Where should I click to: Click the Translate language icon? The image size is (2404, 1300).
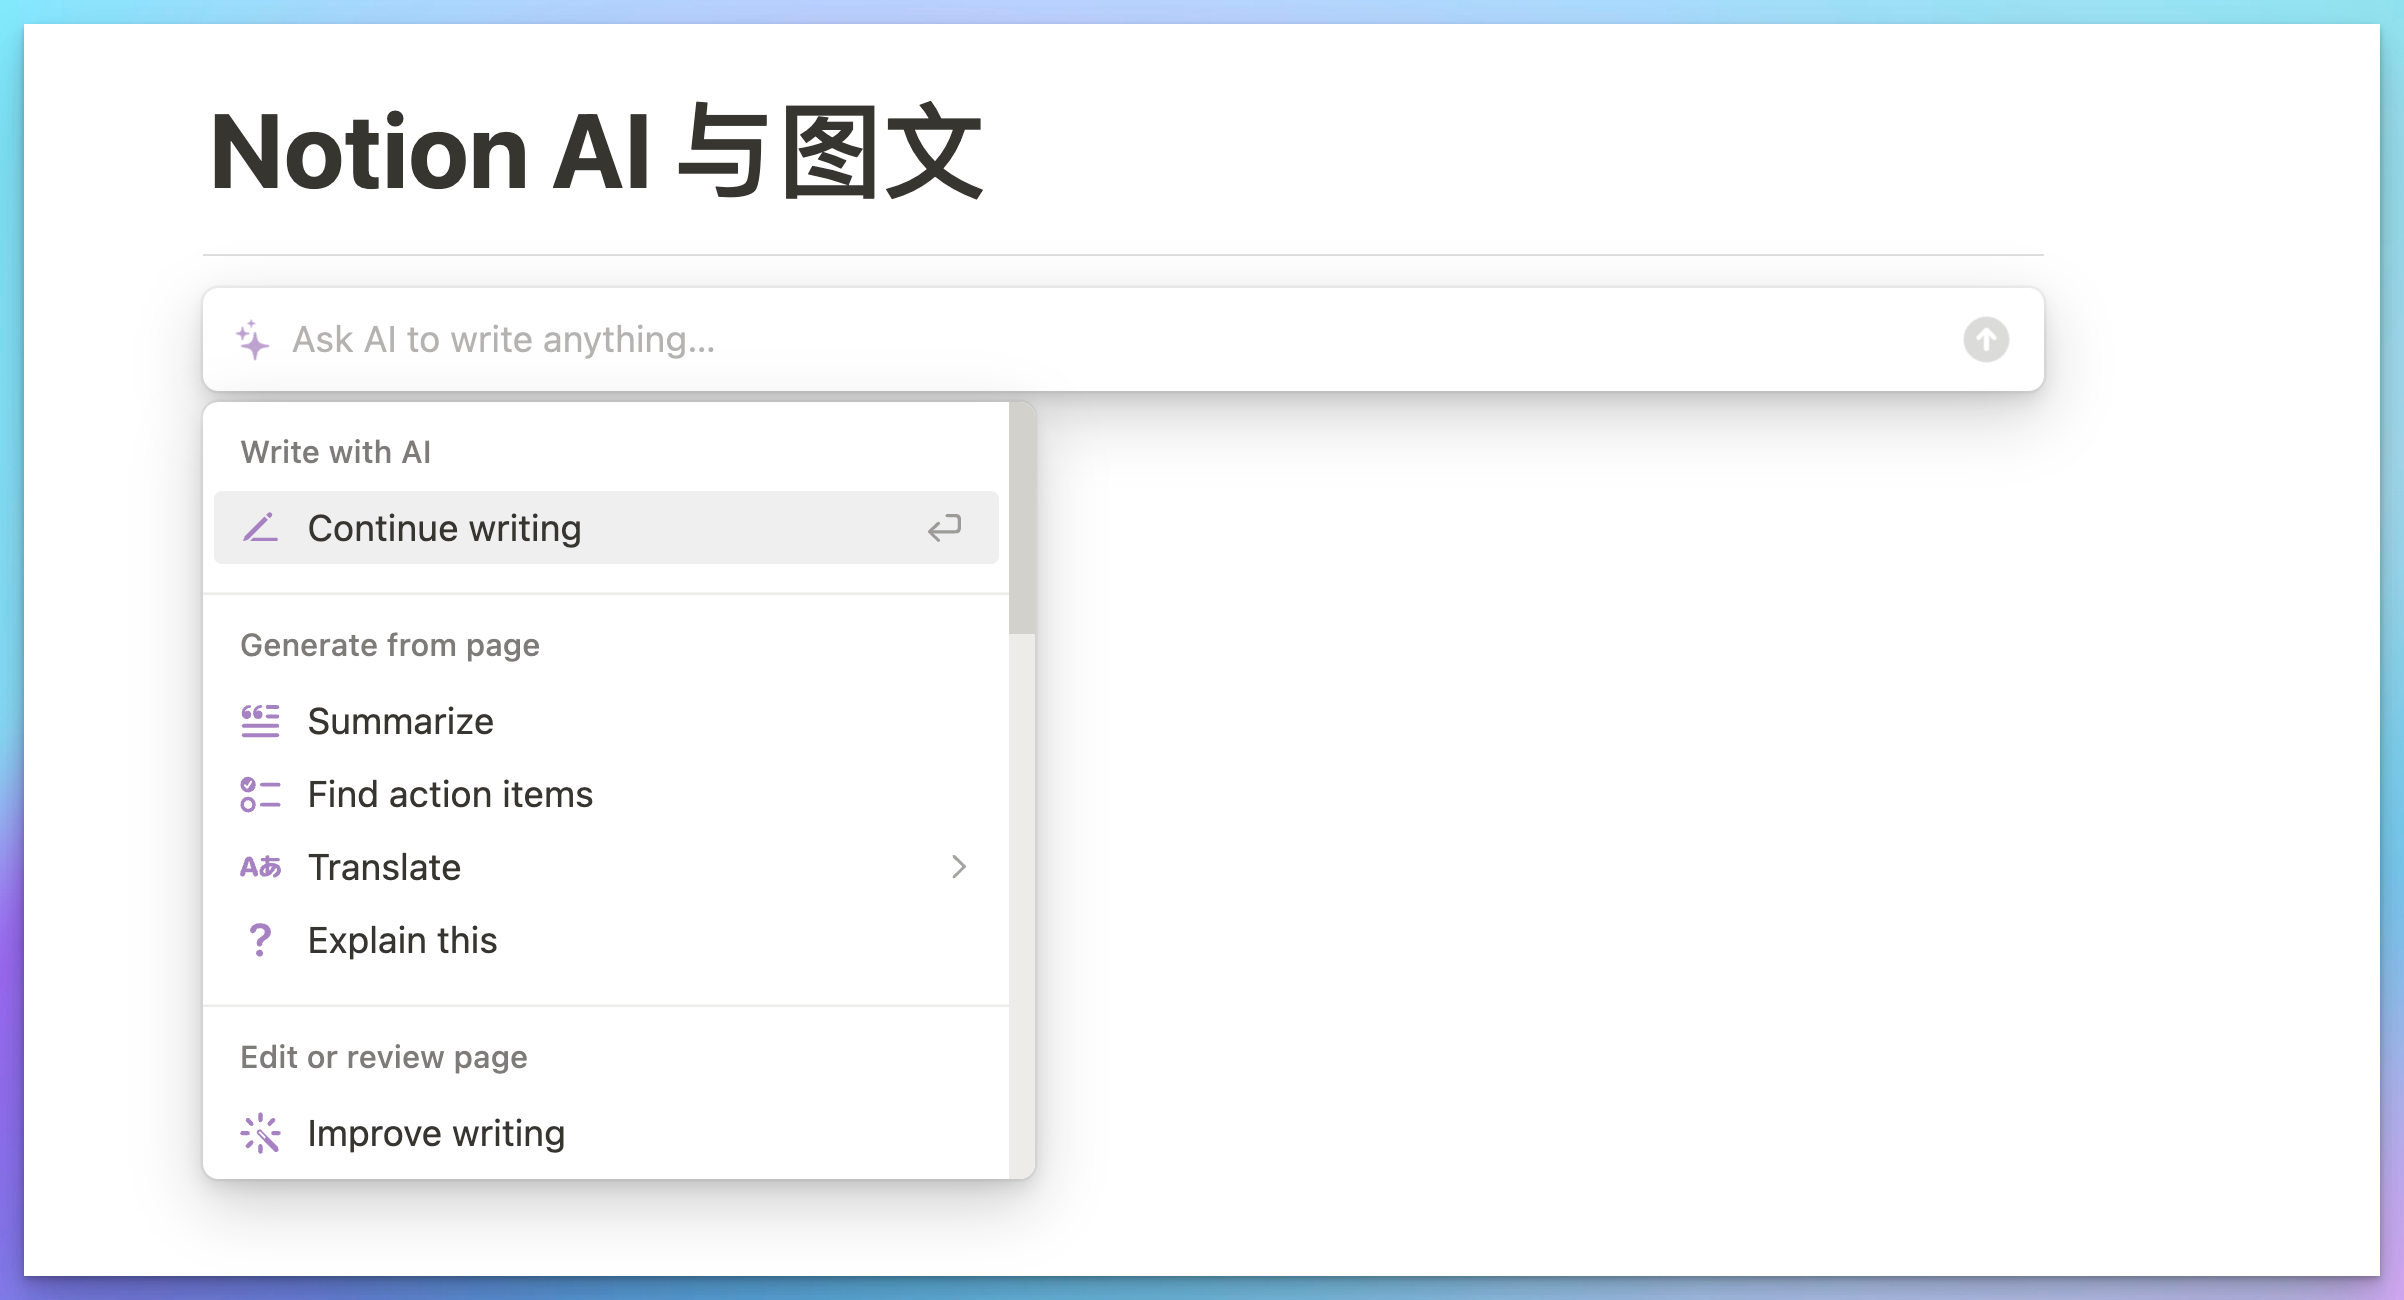[x=260, y=867]
